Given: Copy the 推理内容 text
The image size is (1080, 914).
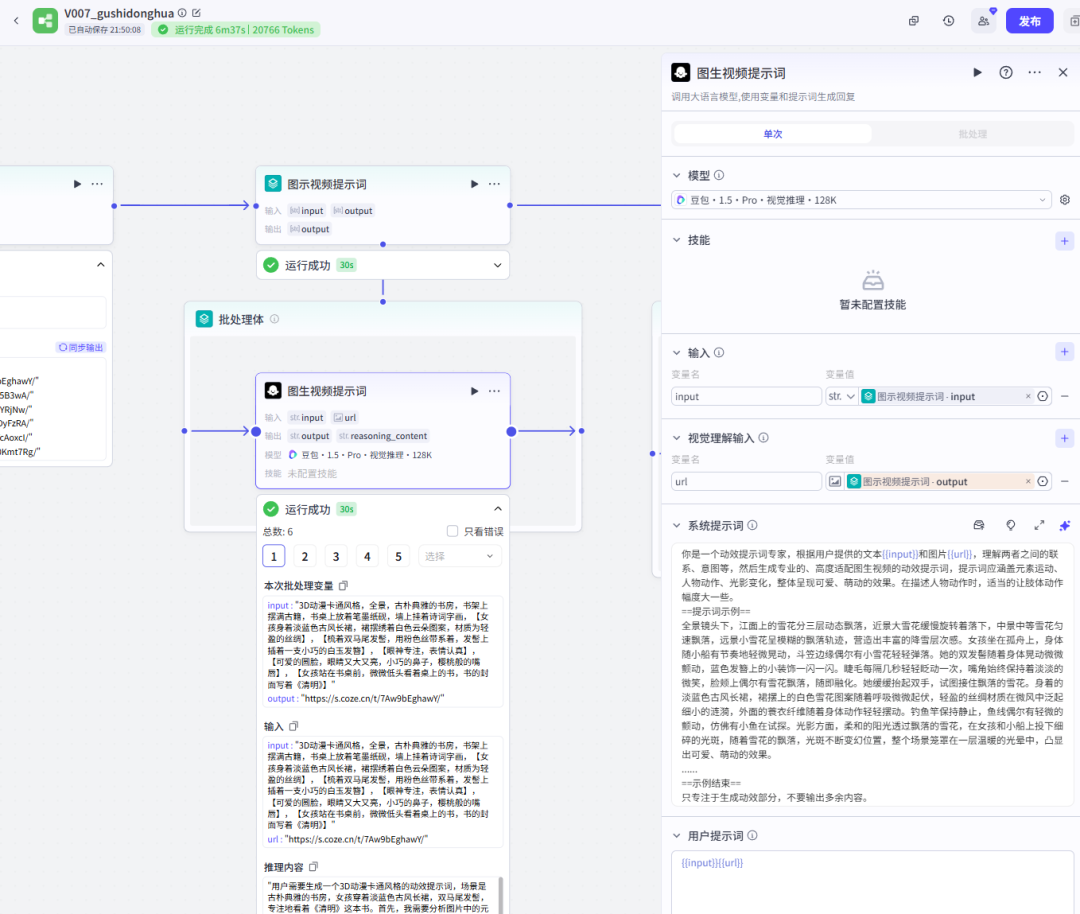Looking at the screenshot, I should (x=314, y=867).
